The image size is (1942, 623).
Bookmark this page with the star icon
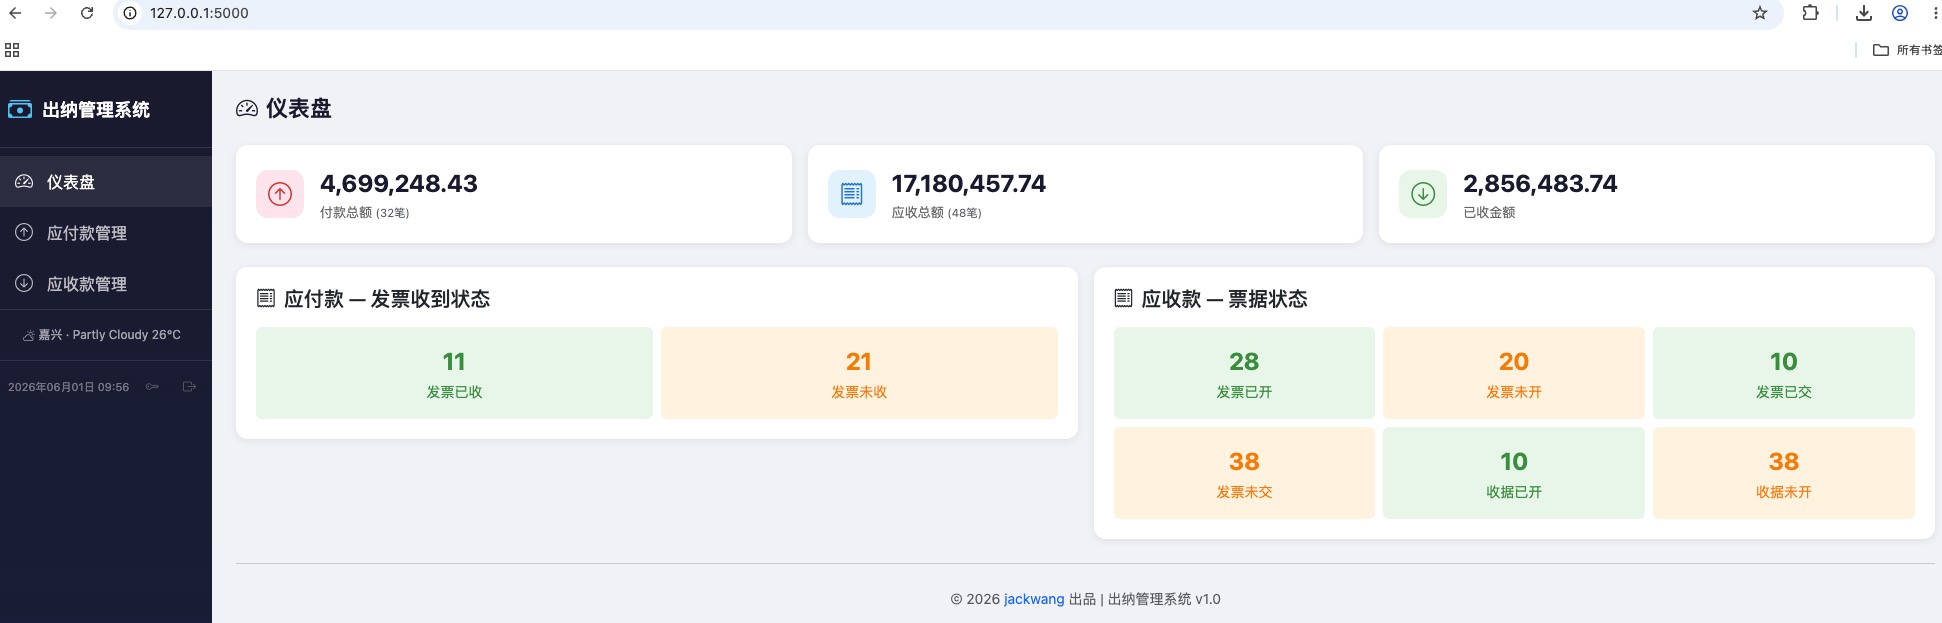[x=1760, y=13]
